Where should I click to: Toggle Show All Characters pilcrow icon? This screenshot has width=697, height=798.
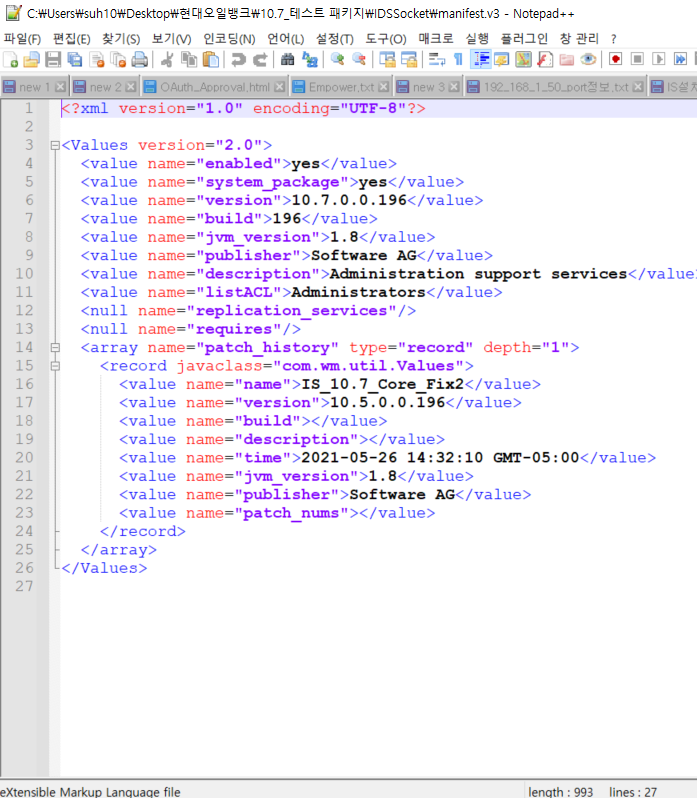click(458, 60)
